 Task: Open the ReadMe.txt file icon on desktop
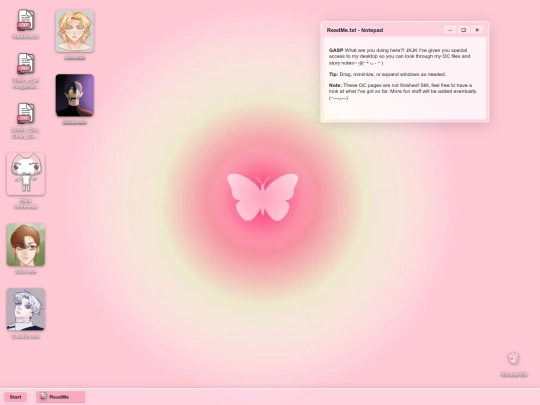(x=26, y=24)
